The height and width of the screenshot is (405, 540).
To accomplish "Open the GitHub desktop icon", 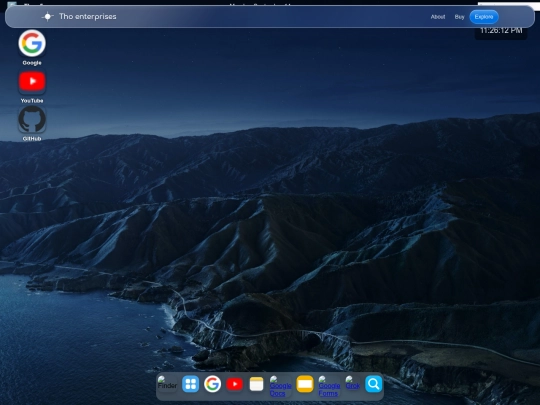I will point(32,119).
